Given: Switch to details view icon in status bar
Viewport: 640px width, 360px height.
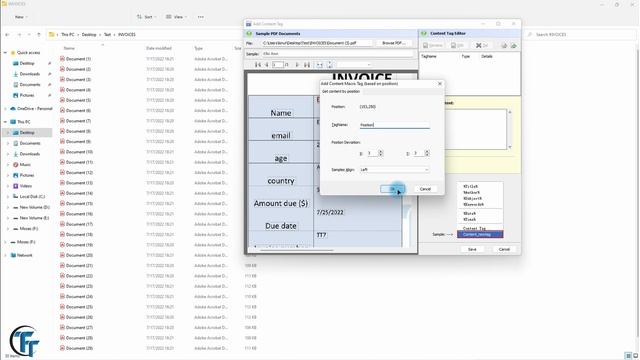Looking at the screenshot, I should (x=629, y=356).
